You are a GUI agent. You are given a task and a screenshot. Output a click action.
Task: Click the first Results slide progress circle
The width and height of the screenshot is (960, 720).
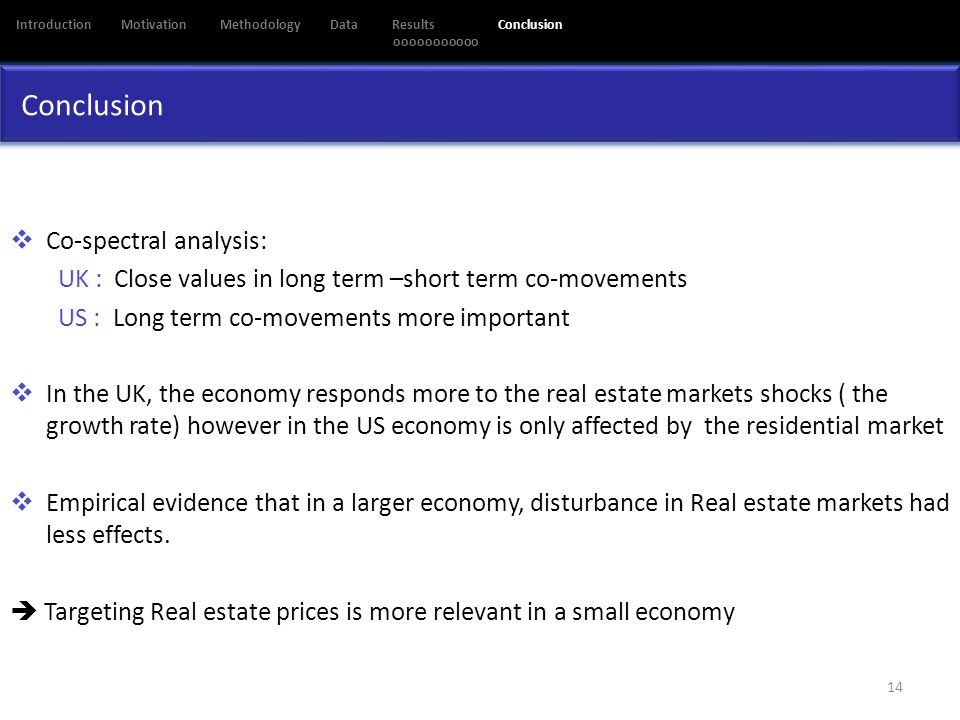pos(397,42)
